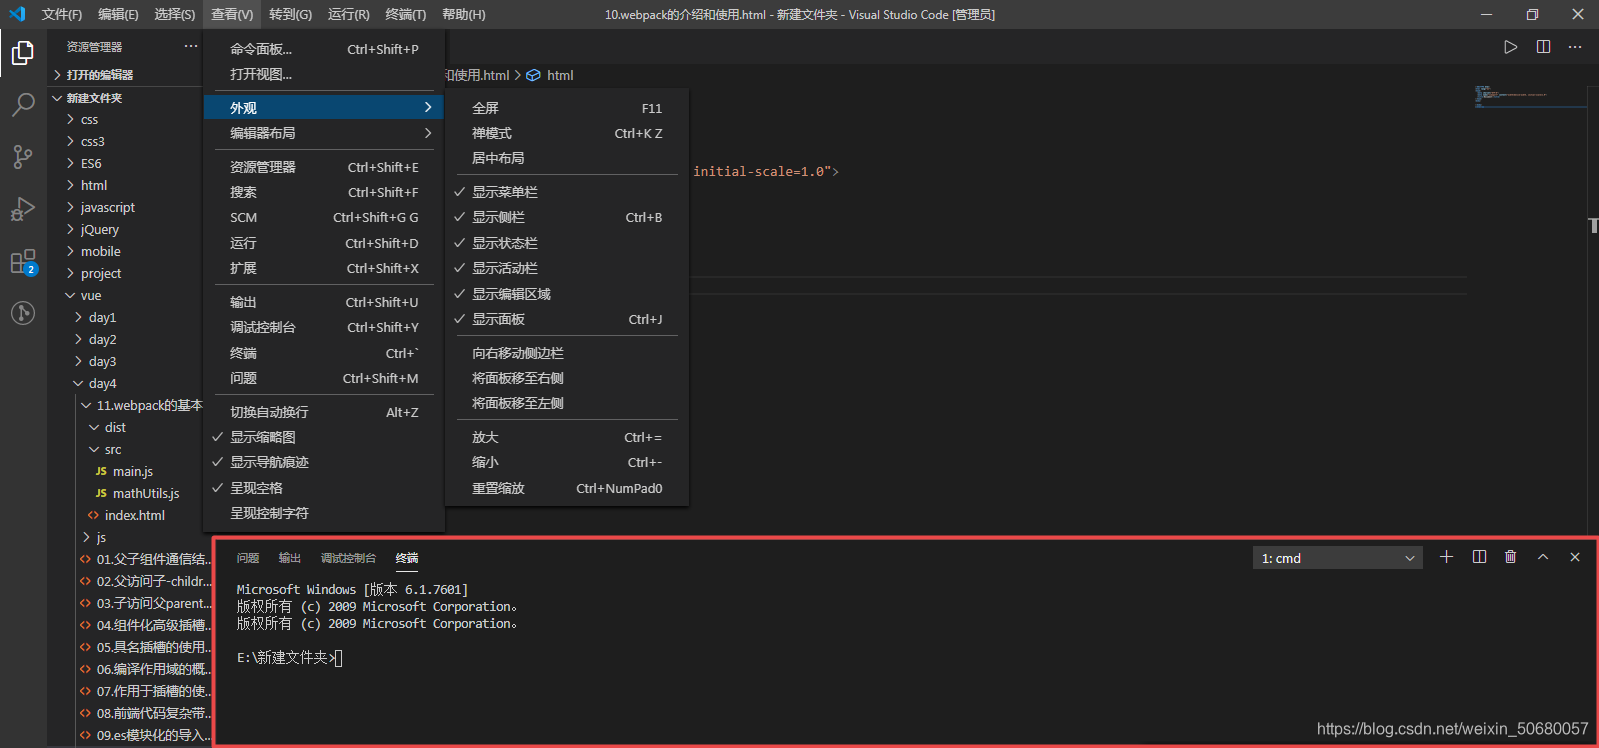Click the VS Code logo icon
Image resolution: width=1599 pixels, height=748 pixels.
(17, 14)
